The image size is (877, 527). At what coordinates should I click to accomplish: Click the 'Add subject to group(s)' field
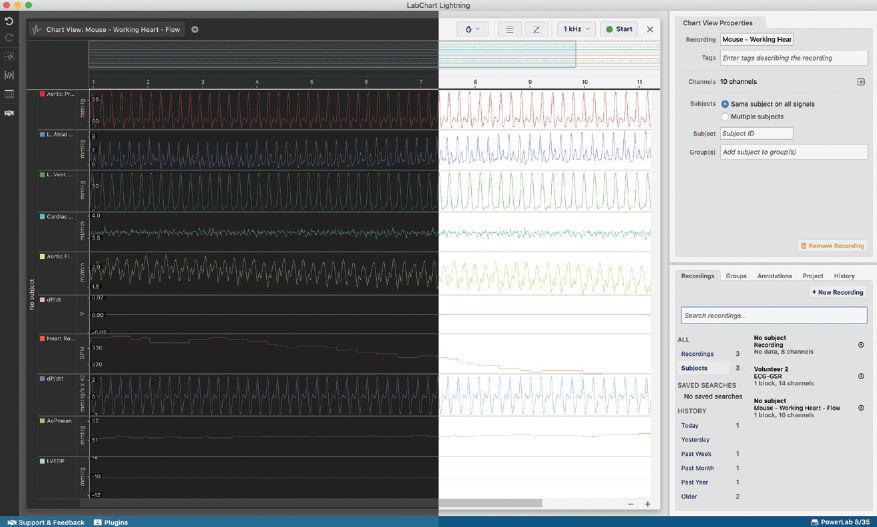coord(794,152)
